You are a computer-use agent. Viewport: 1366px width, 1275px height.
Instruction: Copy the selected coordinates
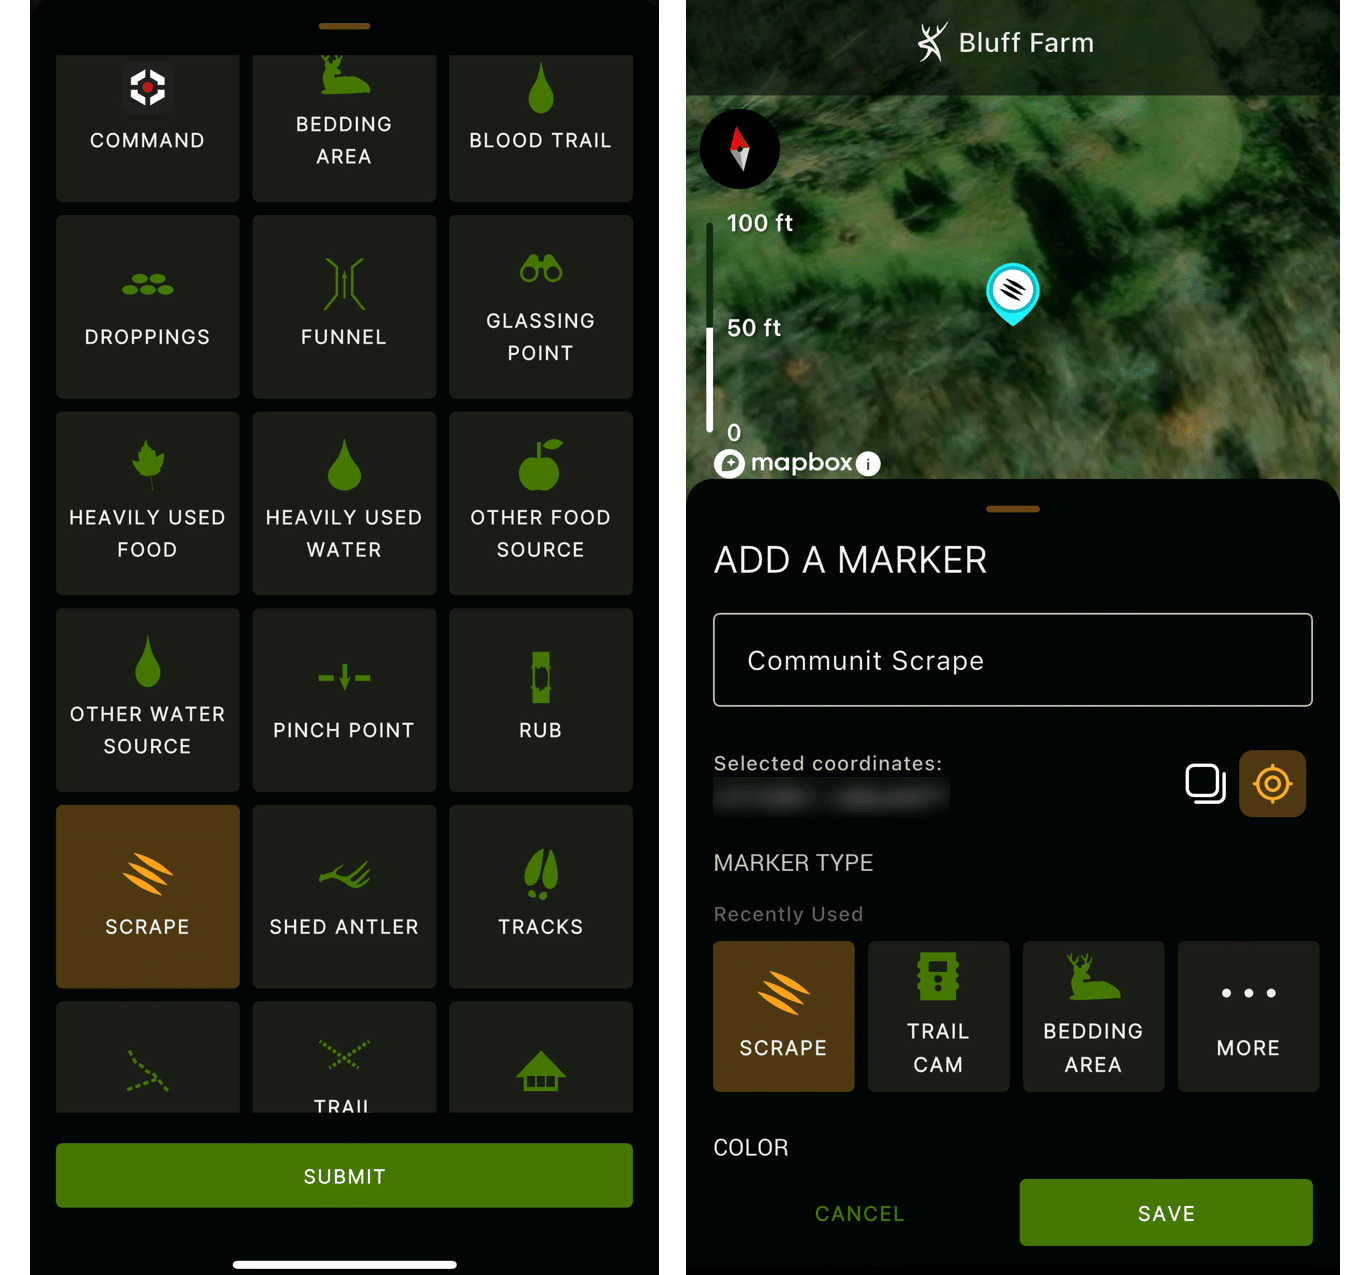1205,784
